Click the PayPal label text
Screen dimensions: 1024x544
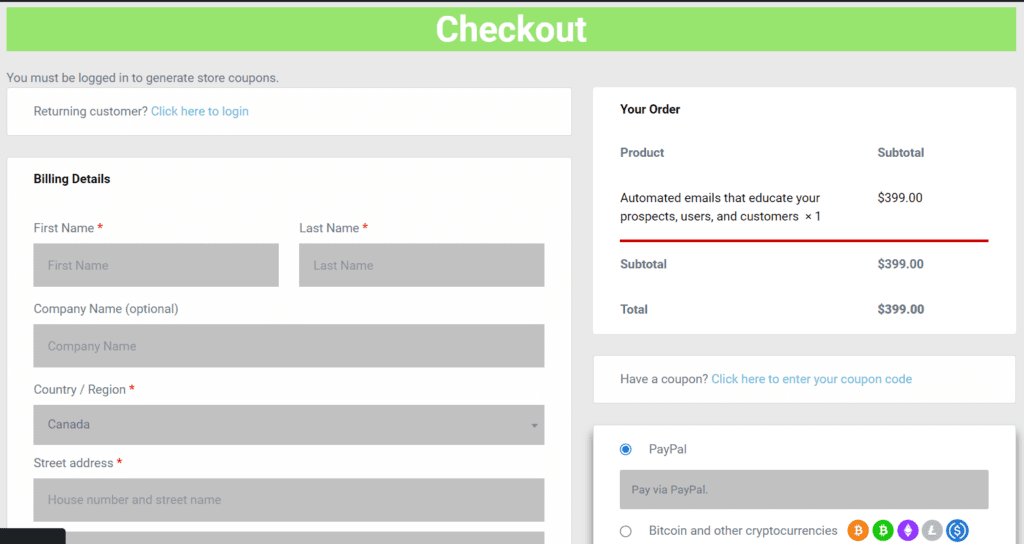[x=667, y=449]
